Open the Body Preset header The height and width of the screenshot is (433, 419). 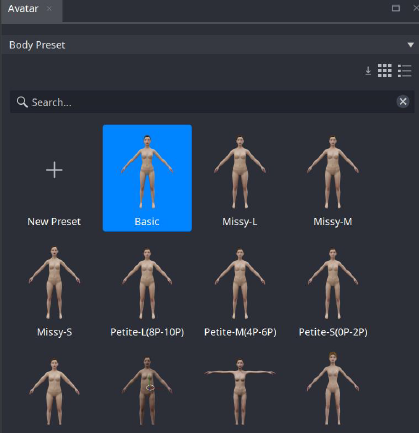[x=209, y=45]
